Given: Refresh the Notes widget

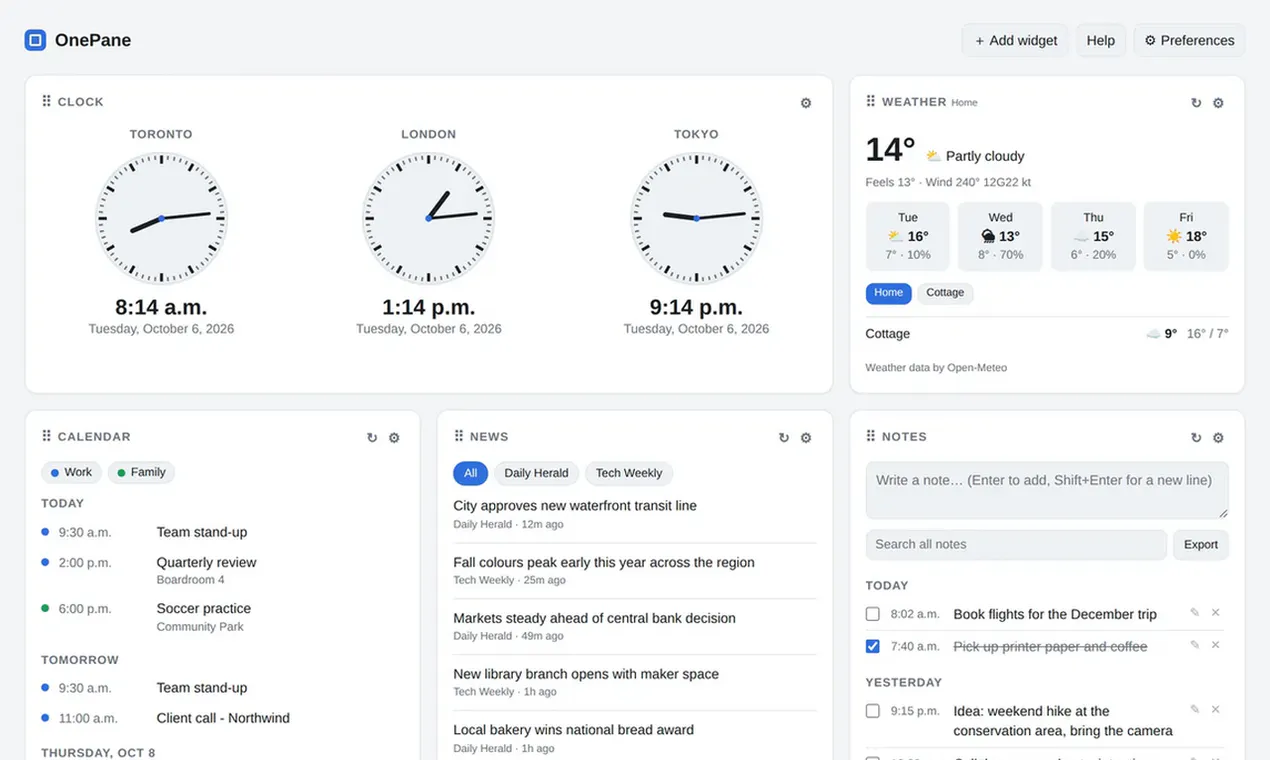Looking at the screenshot, I should [1196, 438].
